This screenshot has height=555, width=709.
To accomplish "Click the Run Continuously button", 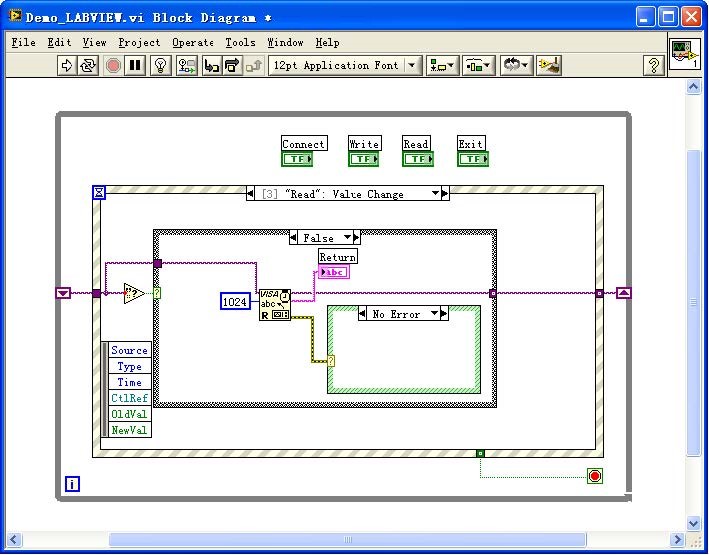I will pyautogui.click(x=88, y=66).
